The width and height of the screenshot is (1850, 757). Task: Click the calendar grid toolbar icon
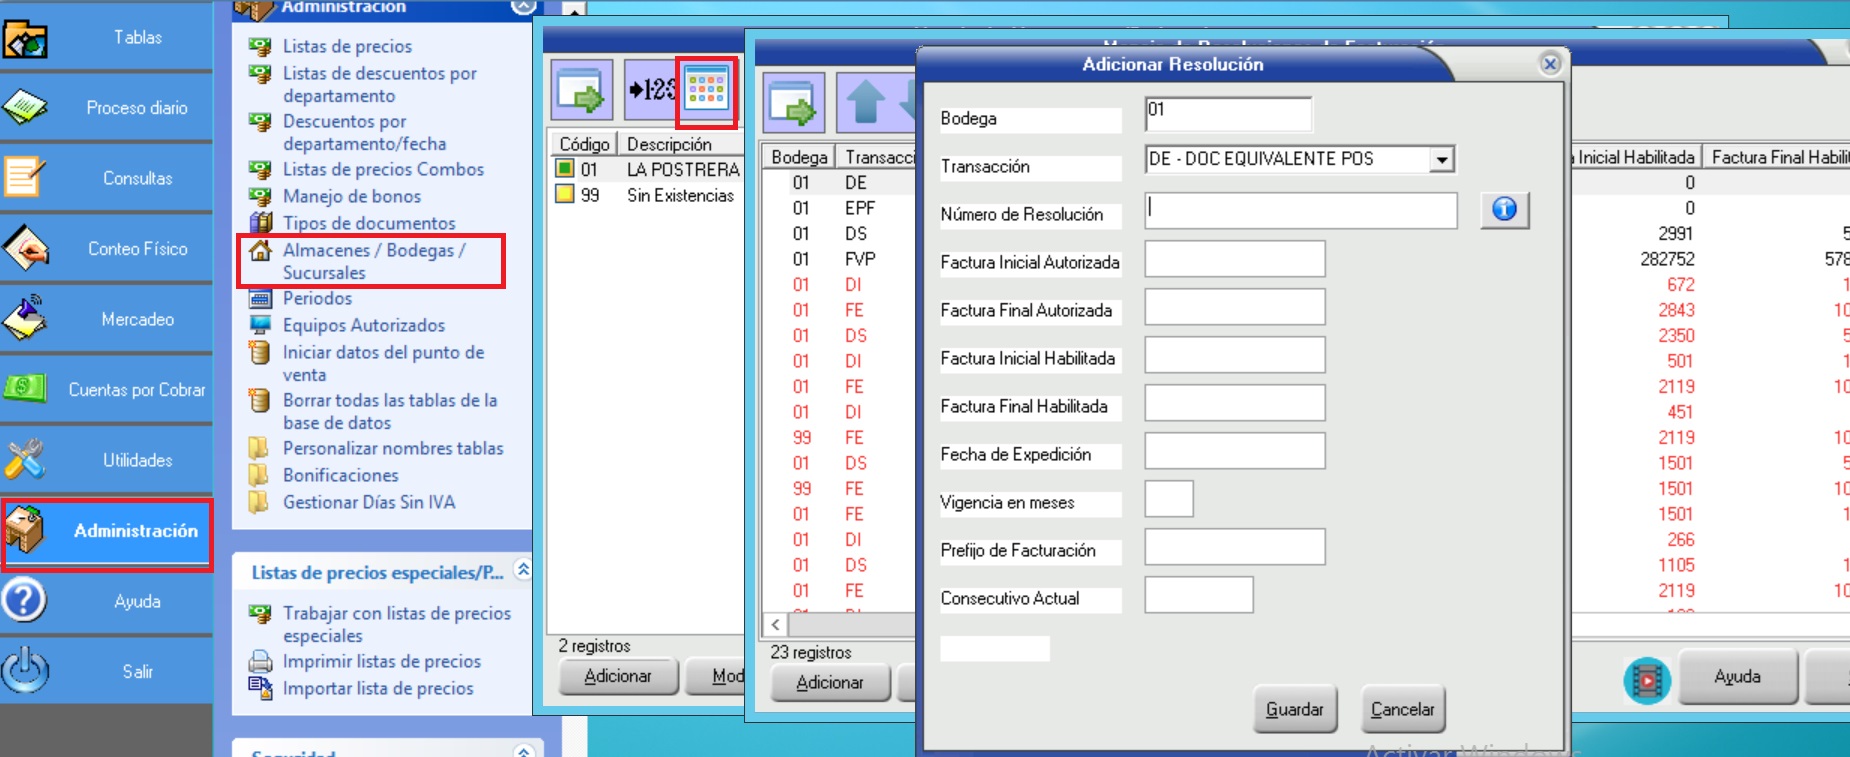click(x=706, y=90)
